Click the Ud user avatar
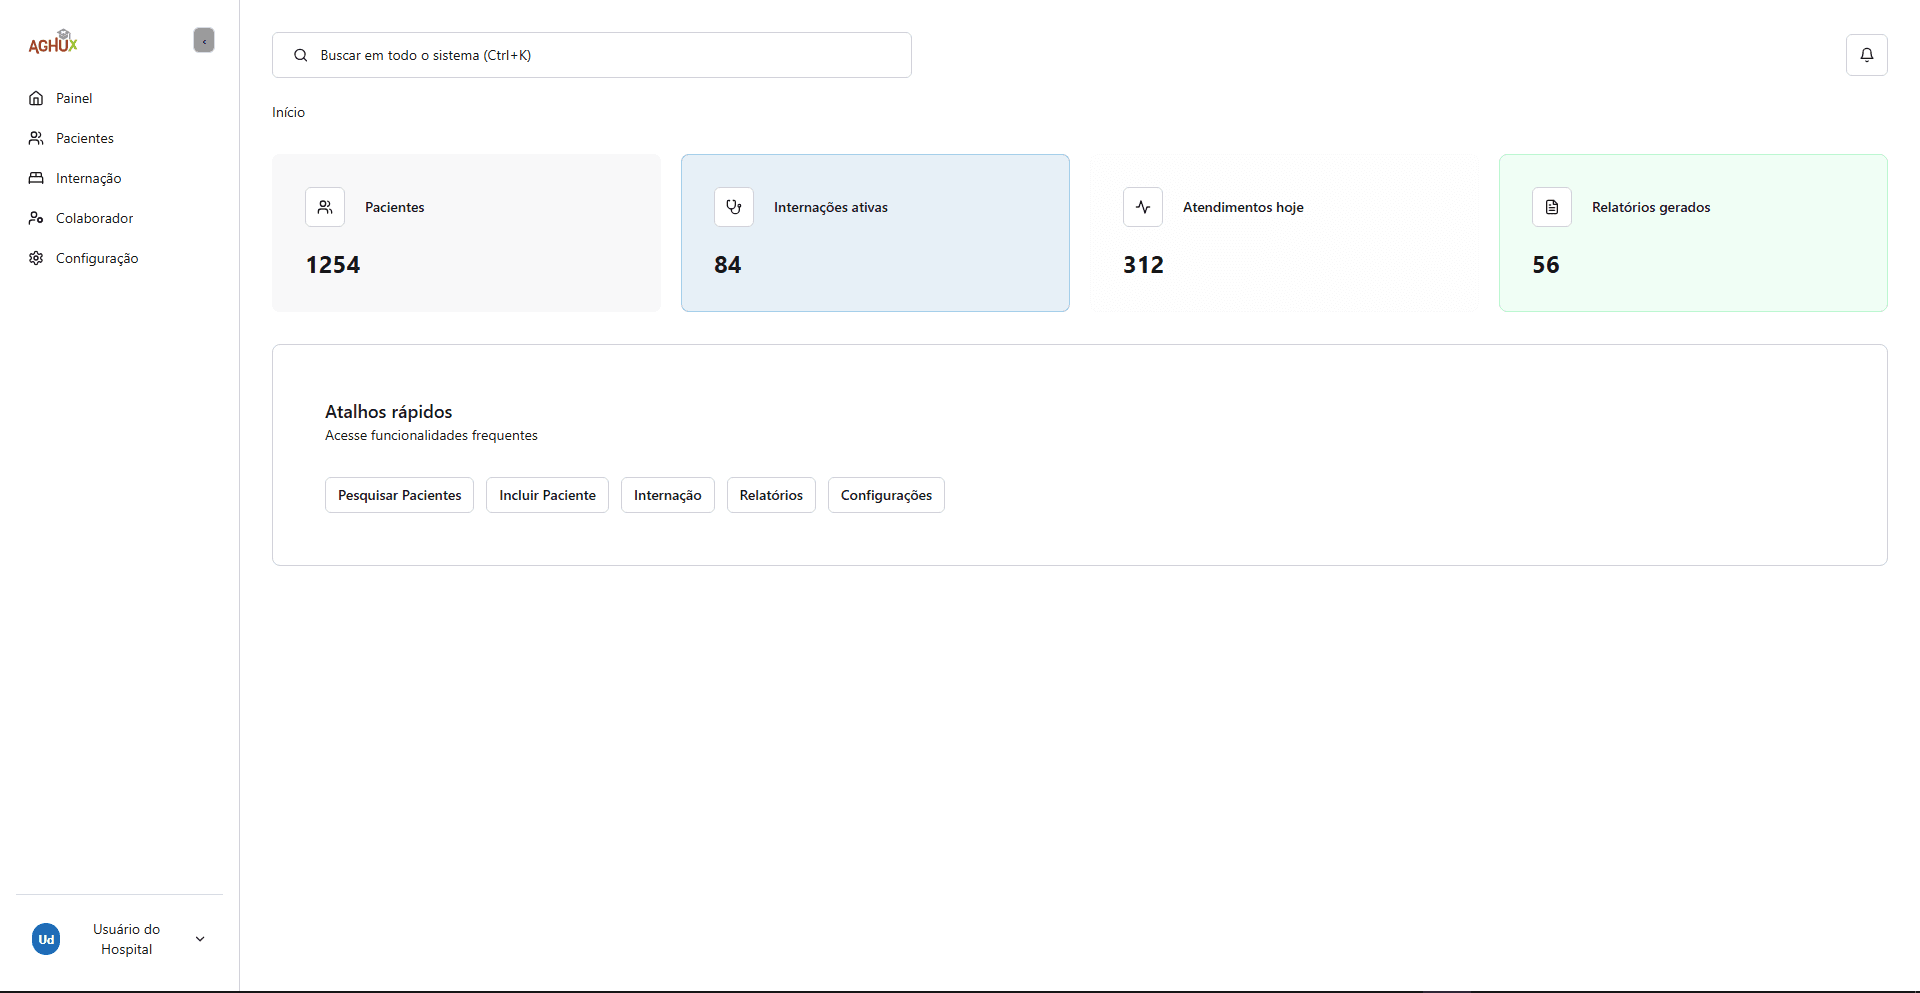 46,939
